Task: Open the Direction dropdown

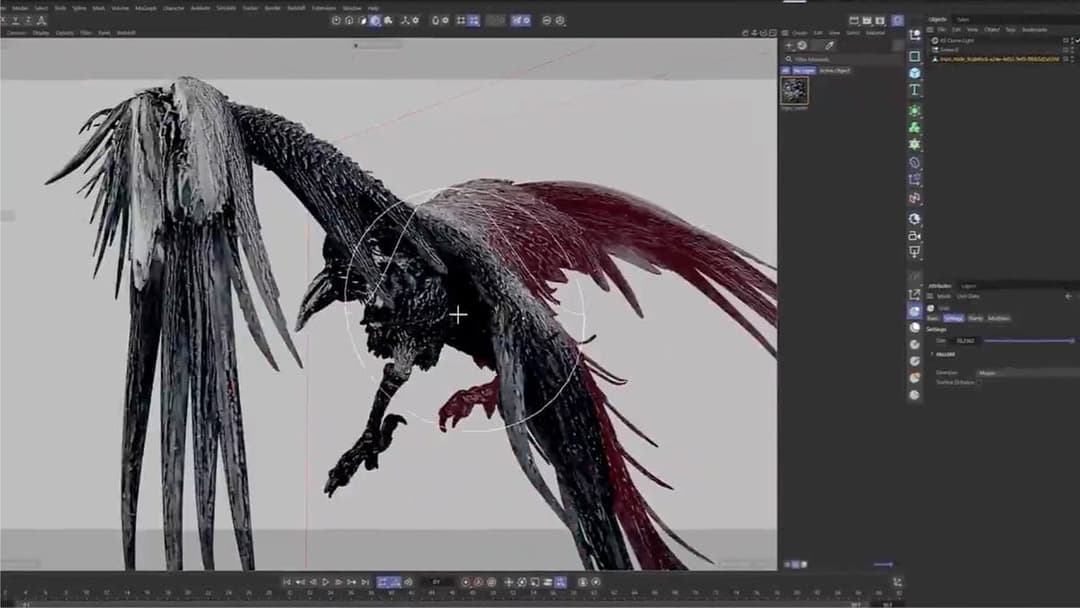Action: 1026,373
